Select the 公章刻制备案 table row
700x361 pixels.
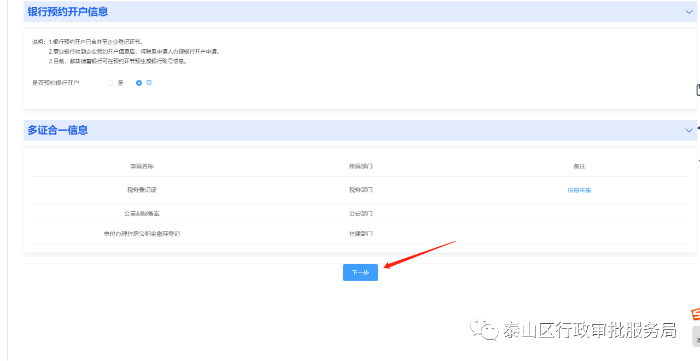[x=360, y=214]
